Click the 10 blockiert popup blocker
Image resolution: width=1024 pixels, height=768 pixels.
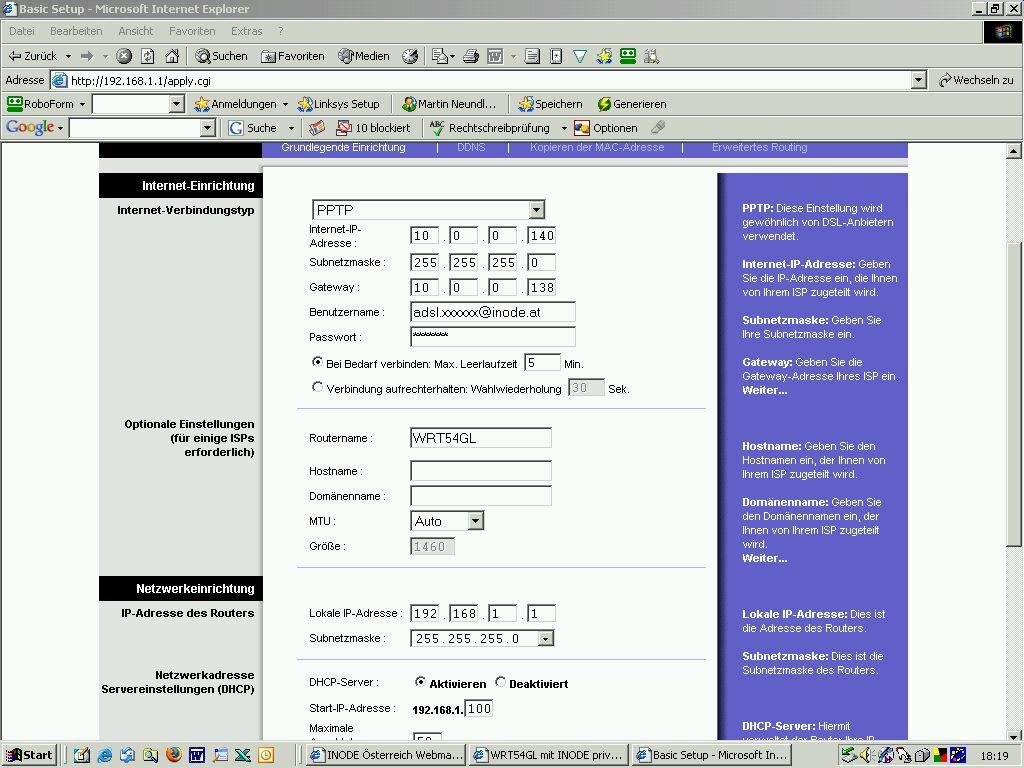pos(373,128)
